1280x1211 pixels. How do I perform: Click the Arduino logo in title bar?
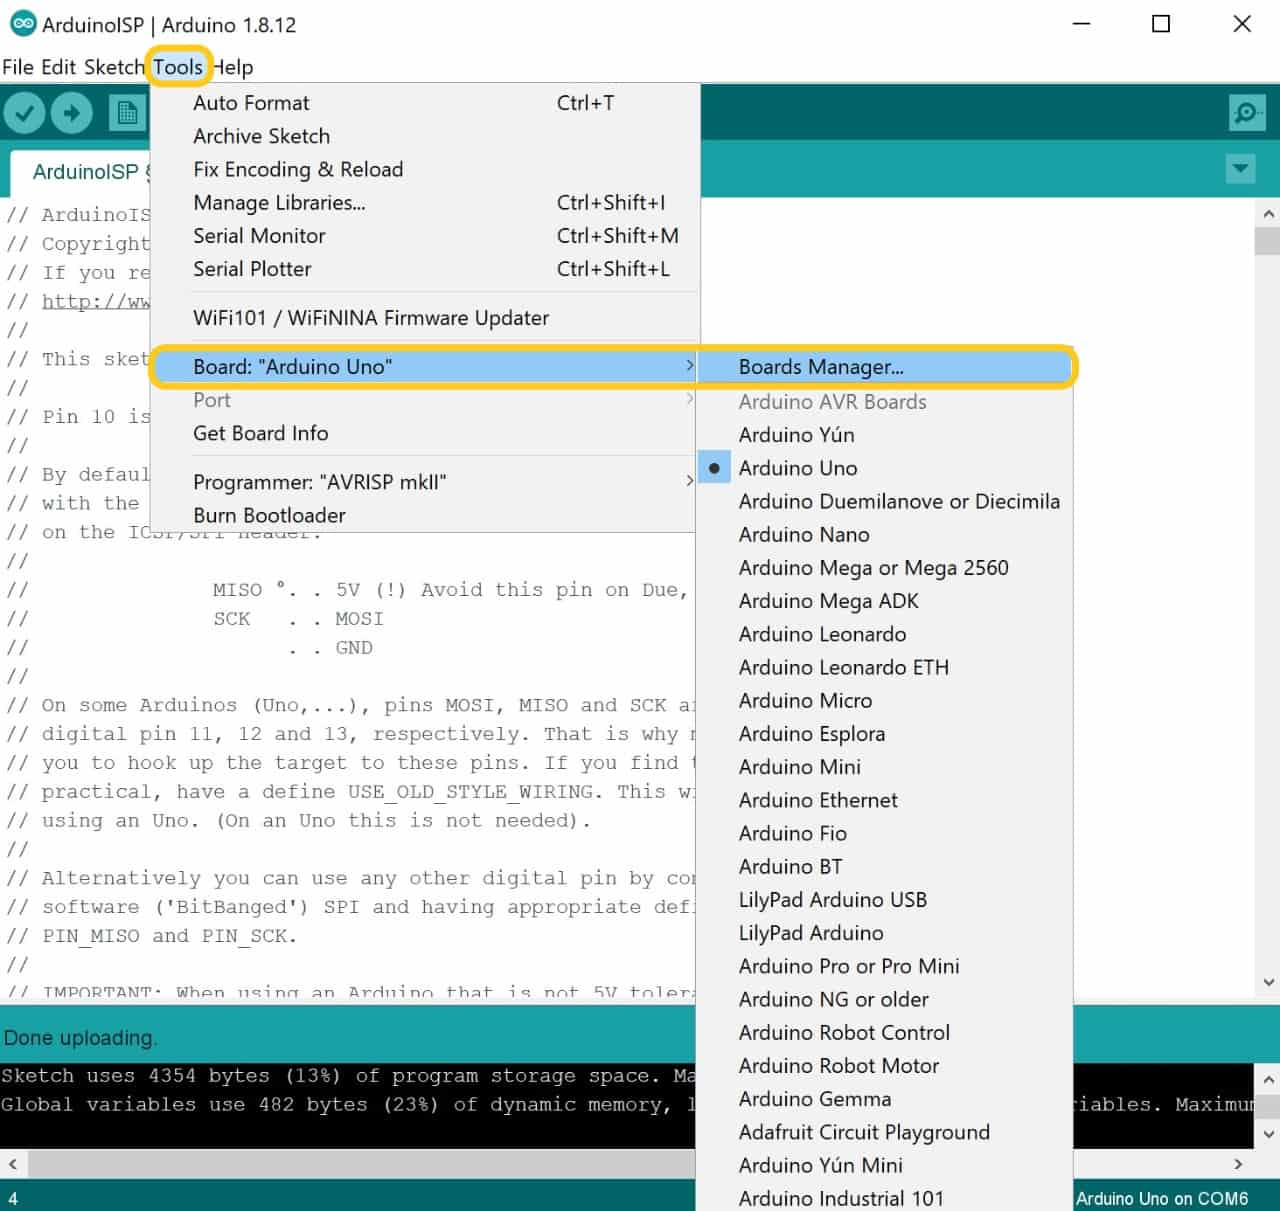coord(22,24)
